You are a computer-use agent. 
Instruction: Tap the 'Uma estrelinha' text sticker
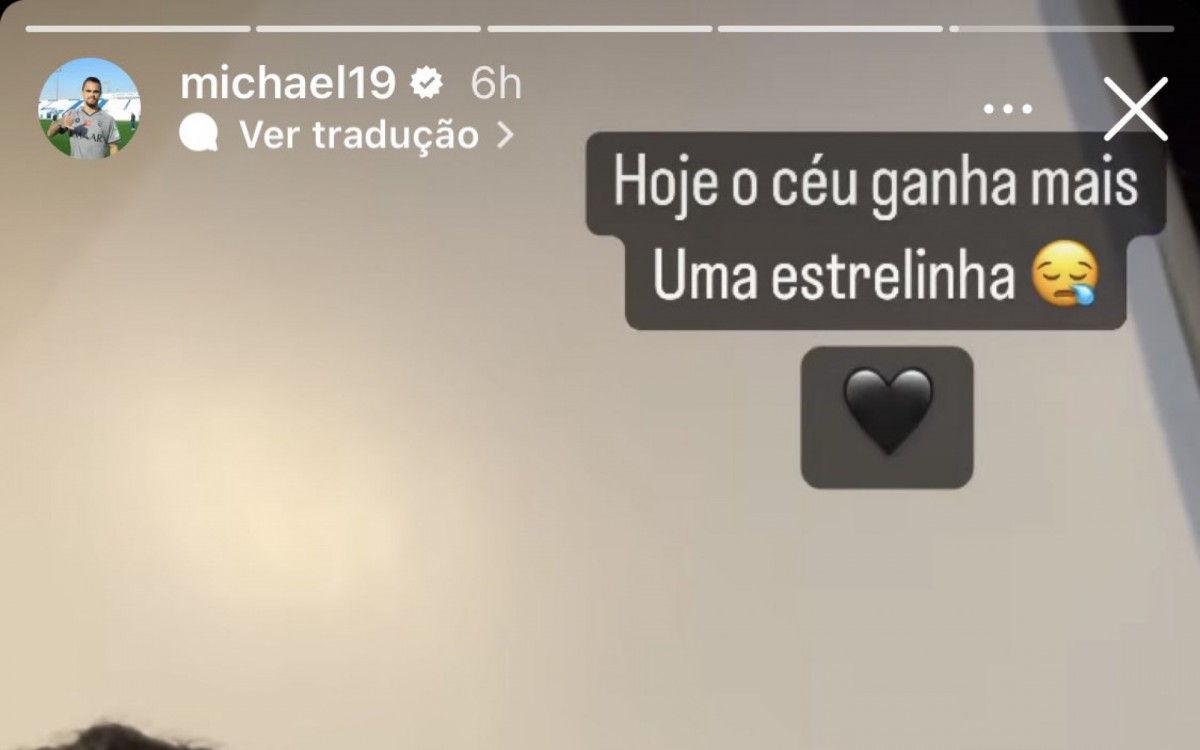[x=833, y=278]
